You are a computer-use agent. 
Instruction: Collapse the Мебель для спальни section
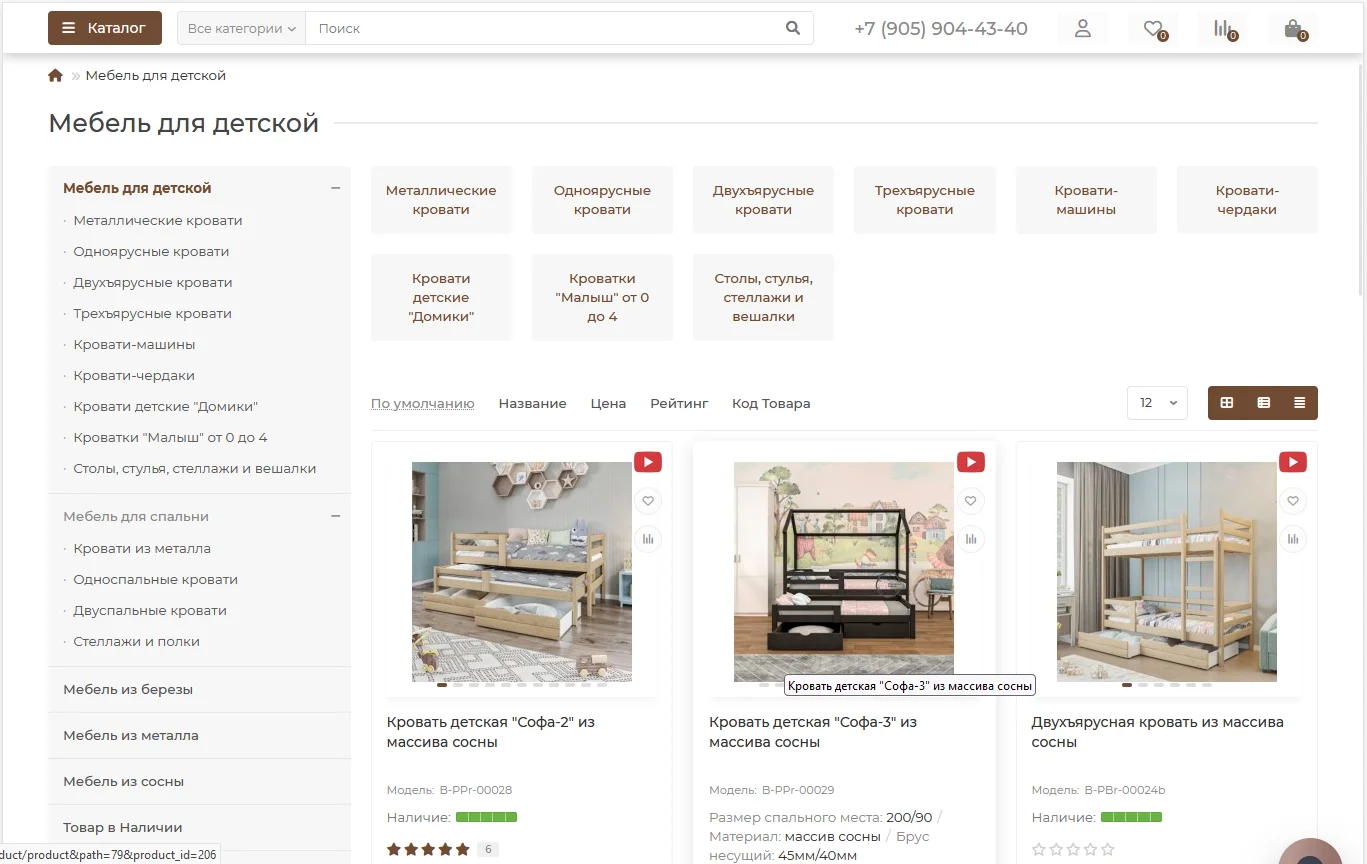pyautogui.click(x=336, y=516)
